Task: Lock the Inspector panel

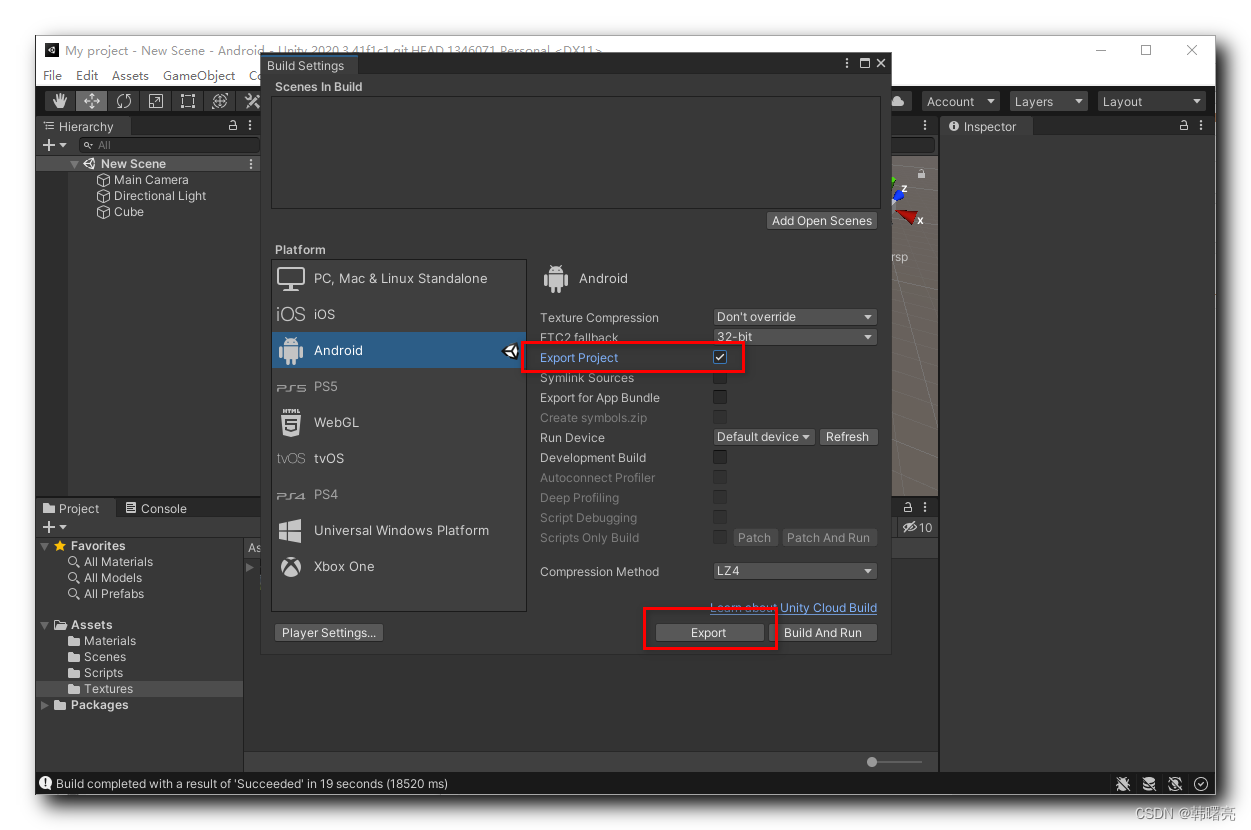Action: (1184, 126)
